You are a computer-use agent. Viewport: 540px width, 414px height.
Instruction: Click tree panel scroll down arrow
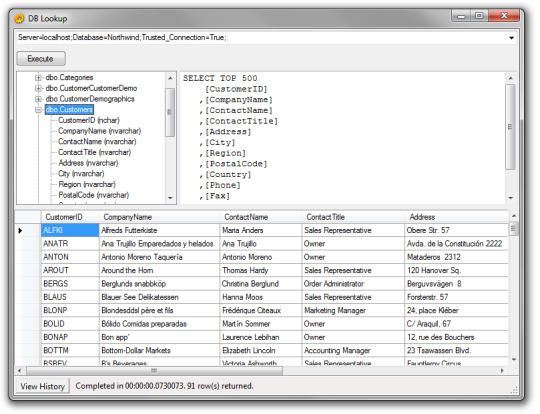[170, 198]
